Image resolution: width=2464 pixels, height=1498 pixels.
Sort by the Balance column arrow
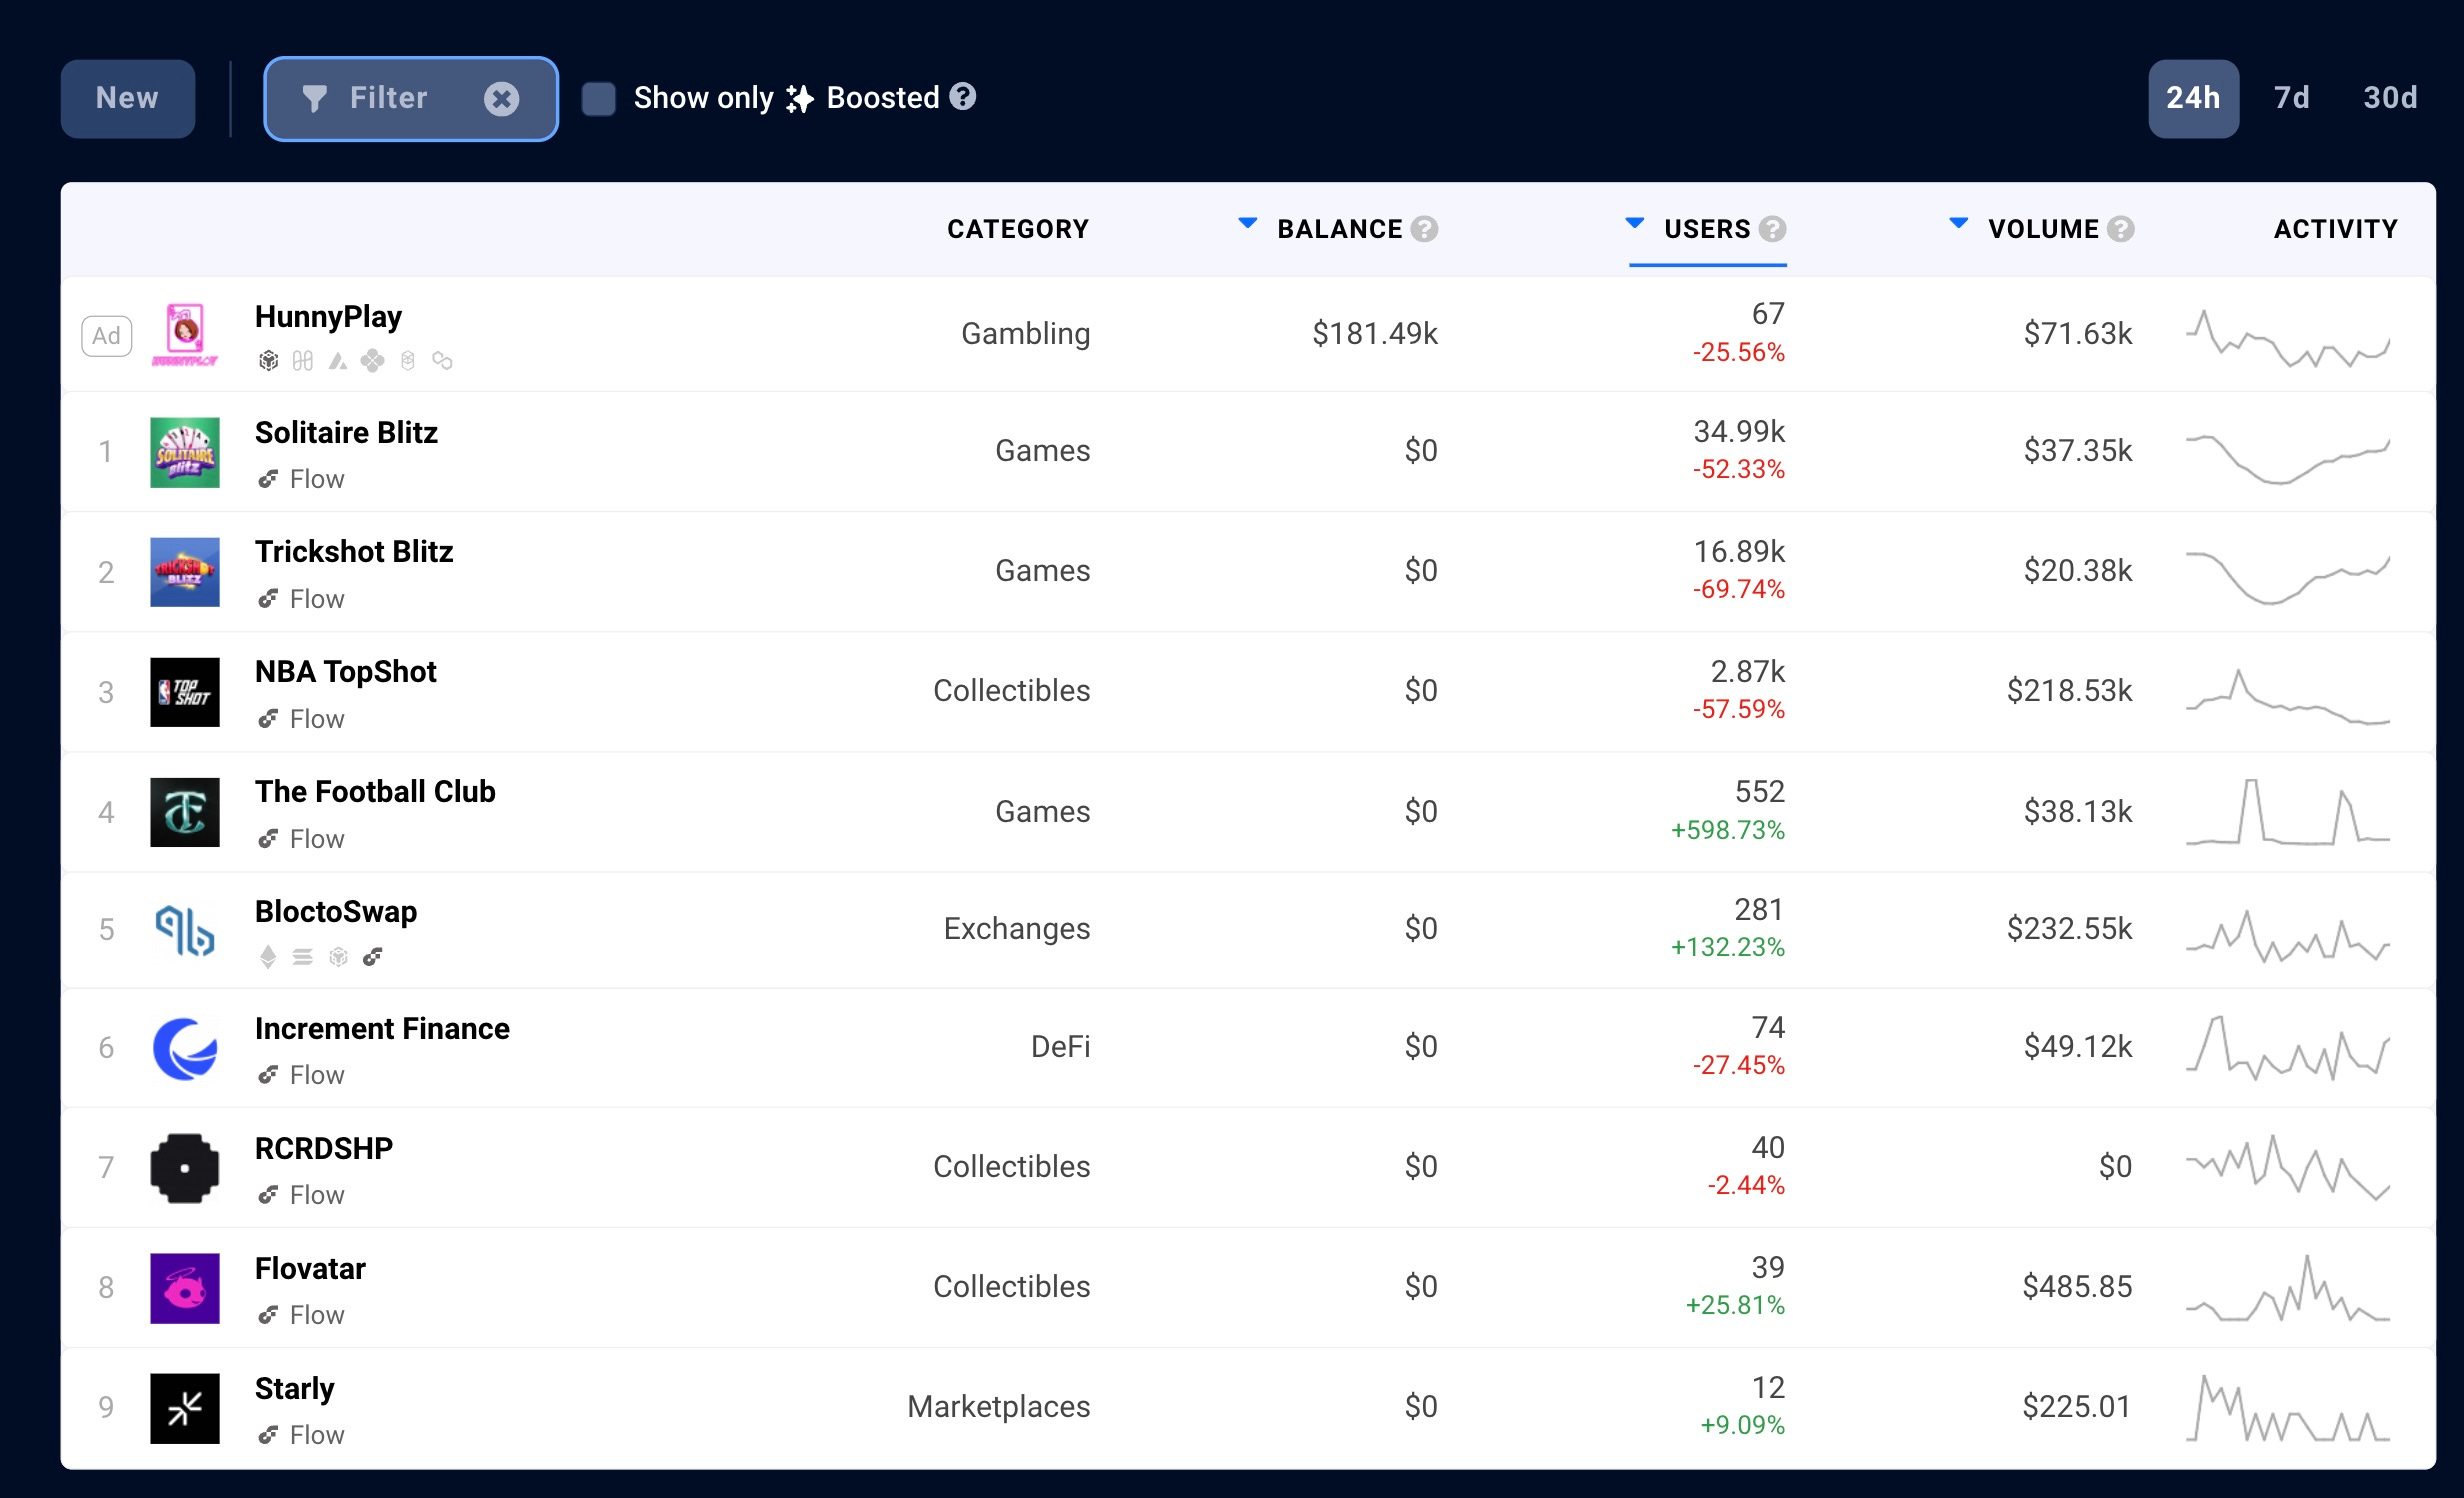(x=1248, y=223)
